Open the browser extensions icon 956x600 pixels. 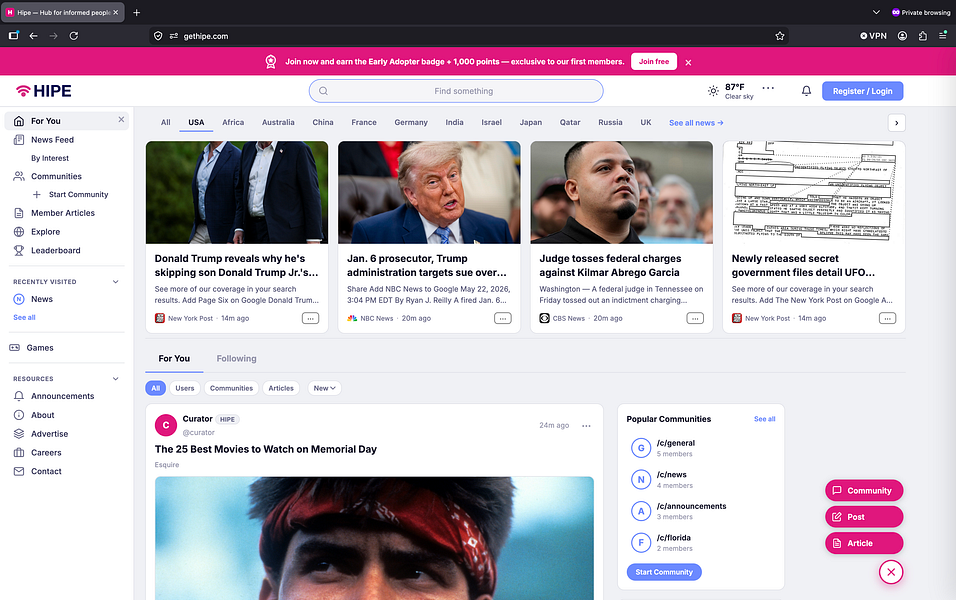coord(922,36)
